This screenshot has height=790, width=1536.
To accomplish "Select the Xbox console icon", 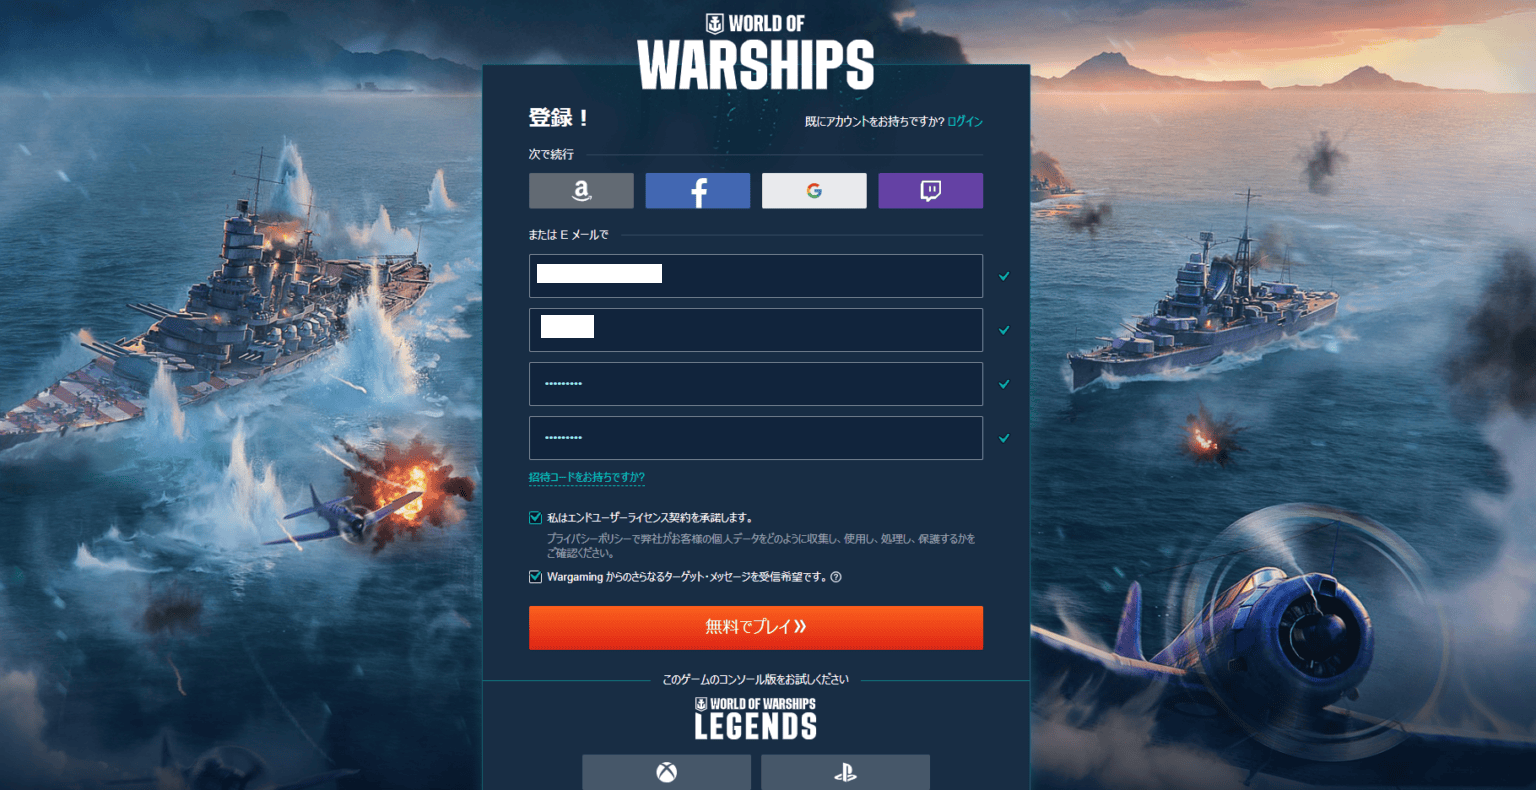I will (x=666, y=773).
